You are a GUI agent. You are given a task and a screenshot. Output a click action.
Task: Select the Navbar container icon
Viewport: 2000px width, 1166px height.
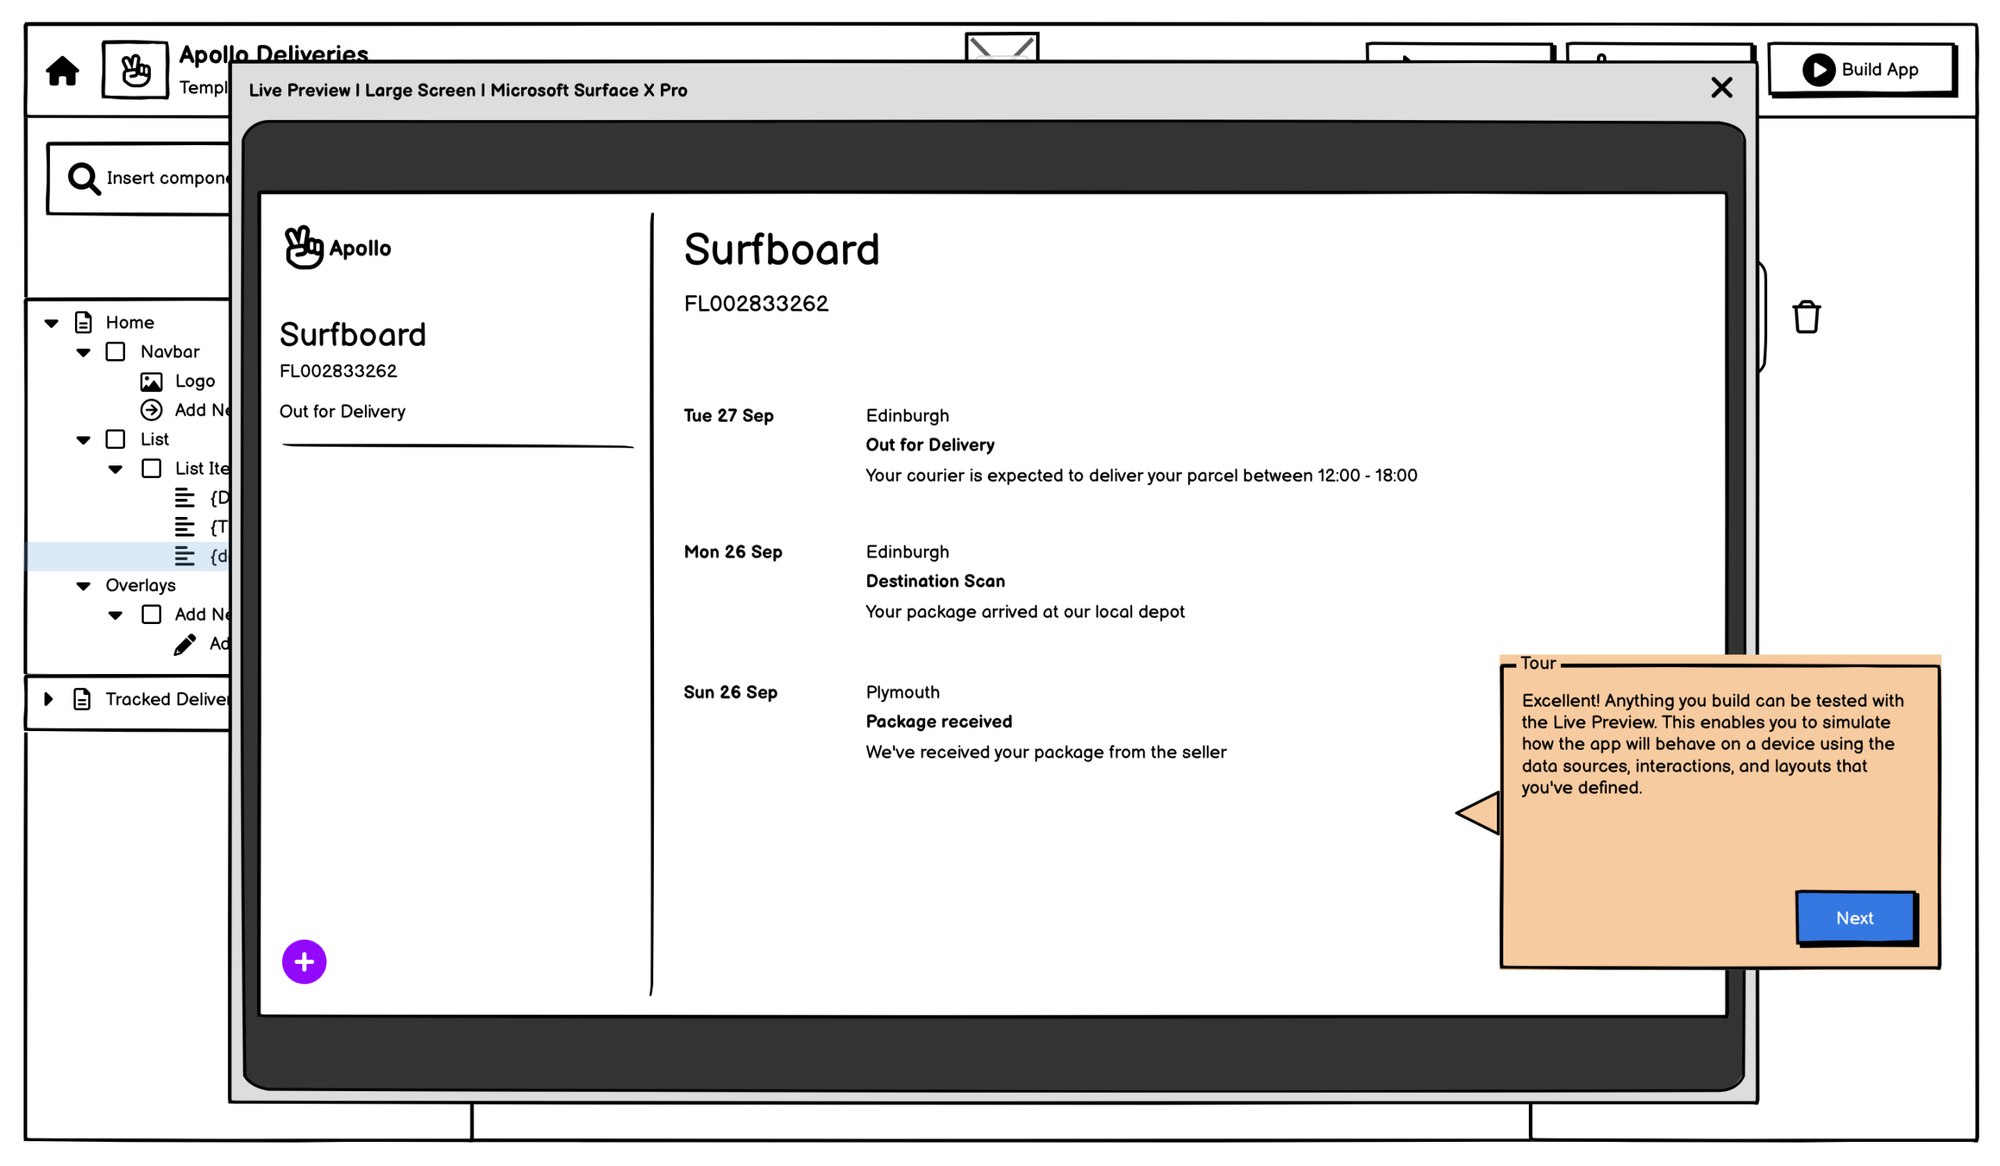116,352
